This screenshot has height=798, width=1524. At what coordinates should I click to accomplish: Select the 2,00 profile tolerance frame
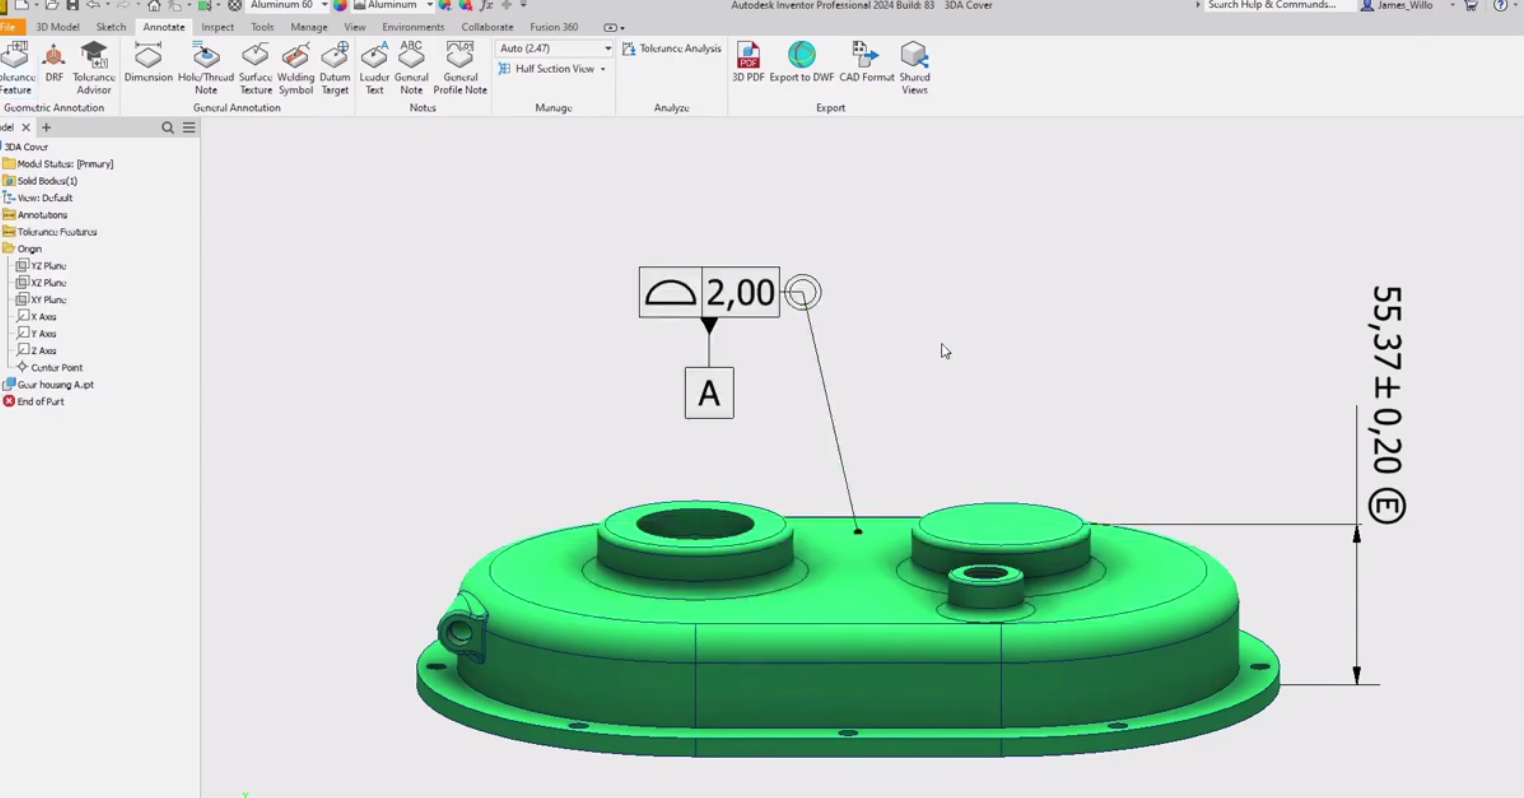point(709,293)
